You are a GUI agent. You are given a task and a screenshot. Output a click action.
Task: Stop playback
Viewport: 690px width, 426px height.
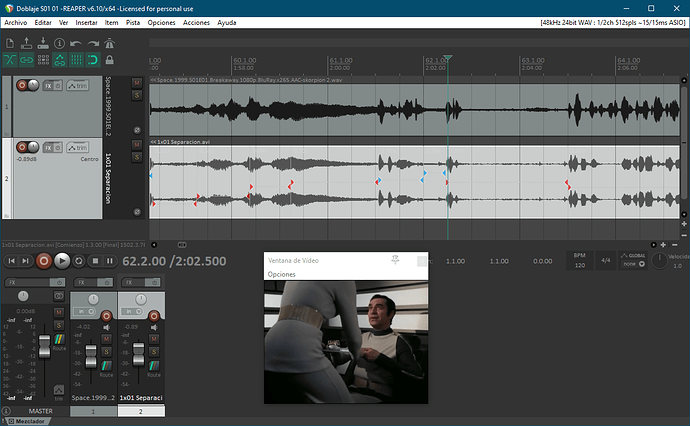[95, 261]
